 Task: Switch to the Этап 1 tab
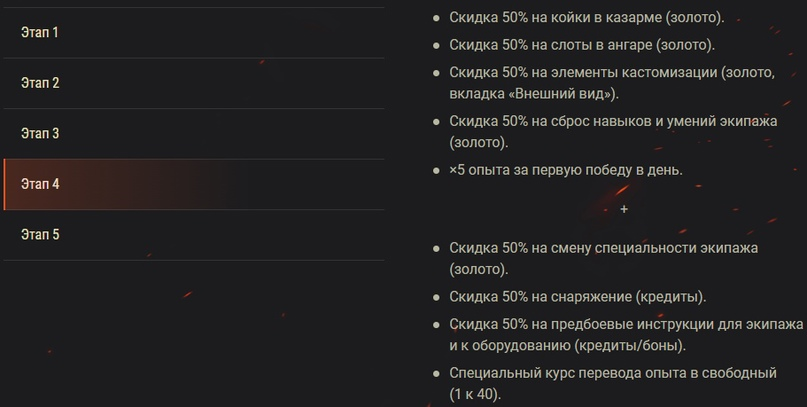pyautogui.click(x=40, y=33)
